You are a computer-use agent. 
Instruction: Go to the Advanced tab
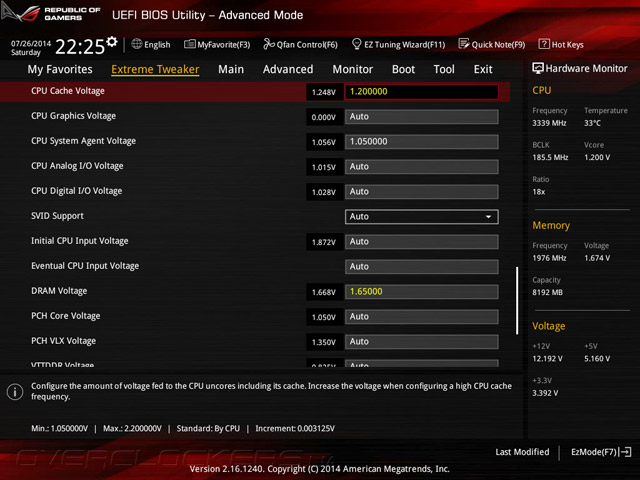[288, 69]
